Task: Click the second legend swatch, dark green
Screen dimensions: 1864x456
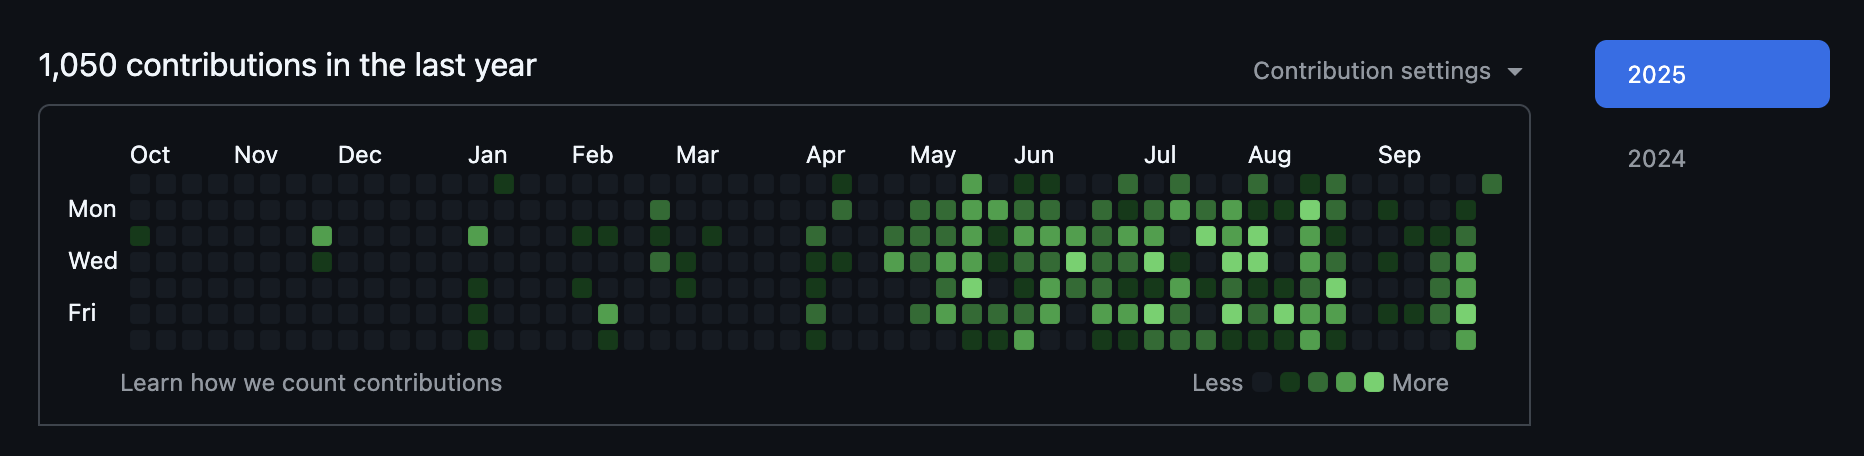Action: tap(1290, 382)
